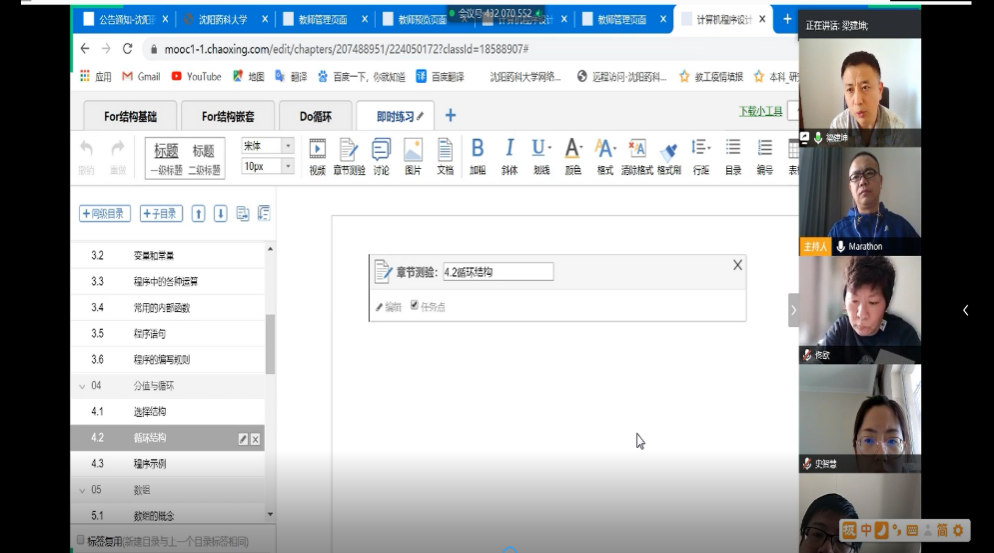Click the quiz title field 4.2循环结构
The height and width of the screenshot is (553, 994).
pyautogui.click(x=497, y=272)
